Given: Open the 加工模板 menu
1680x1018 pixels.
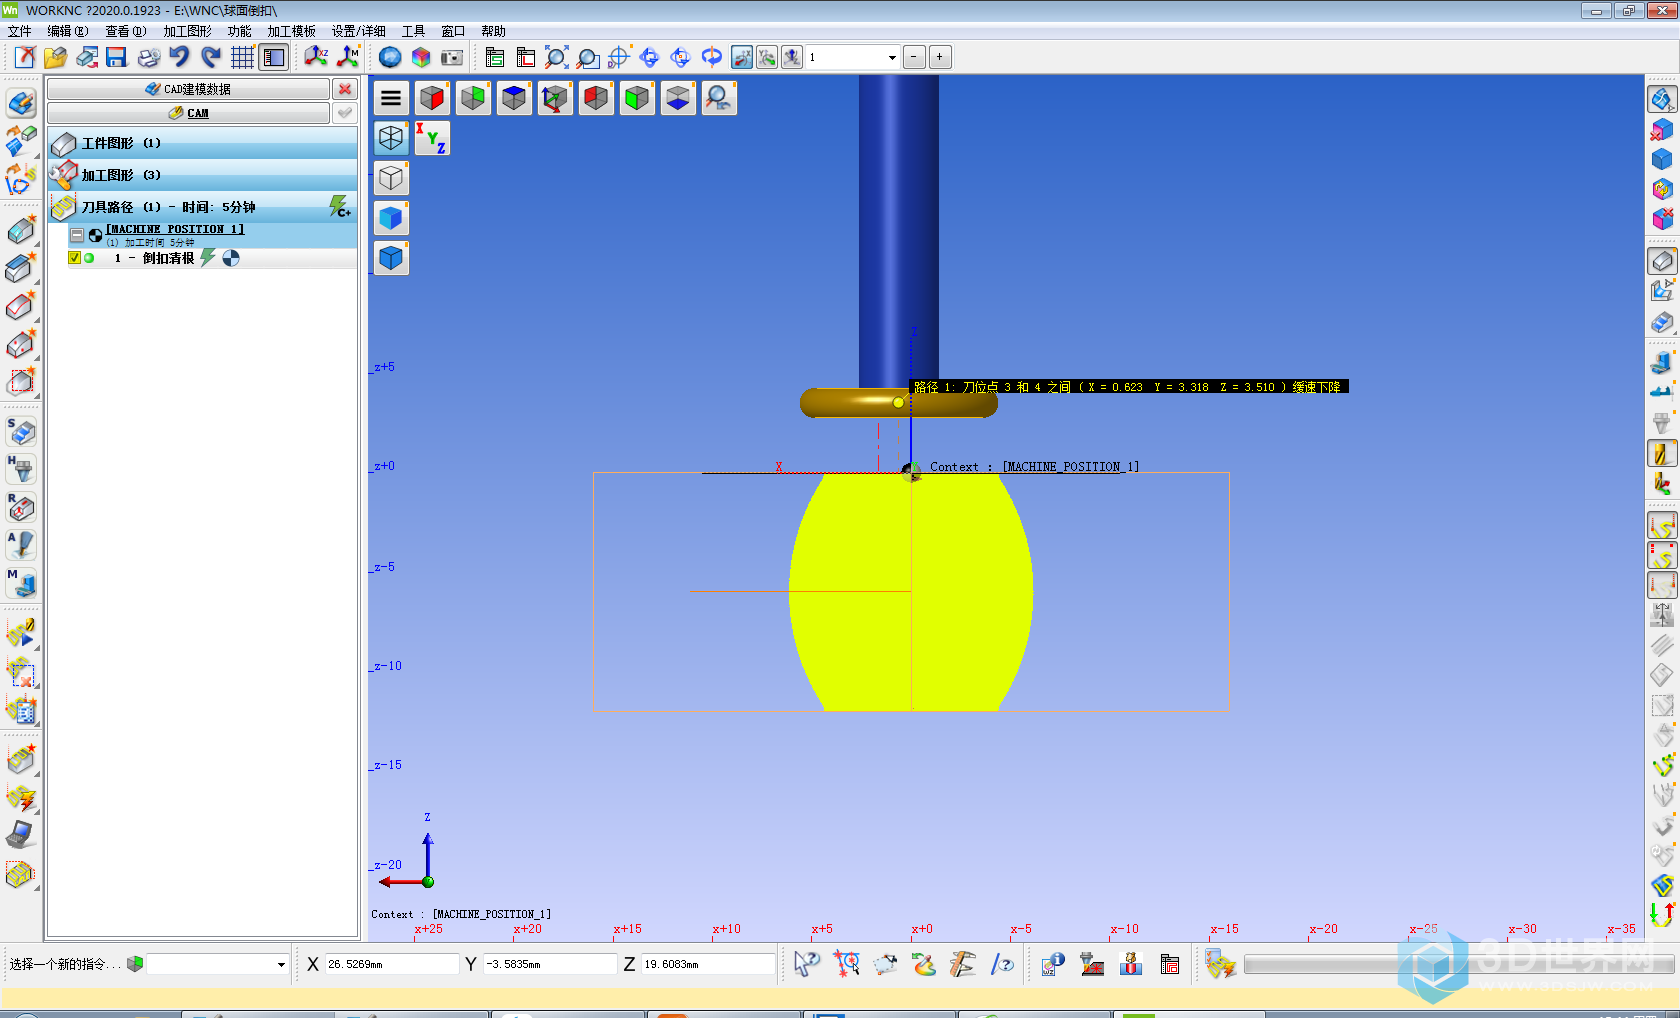Looking at the screenshot, I should click(x=292, y=31).
